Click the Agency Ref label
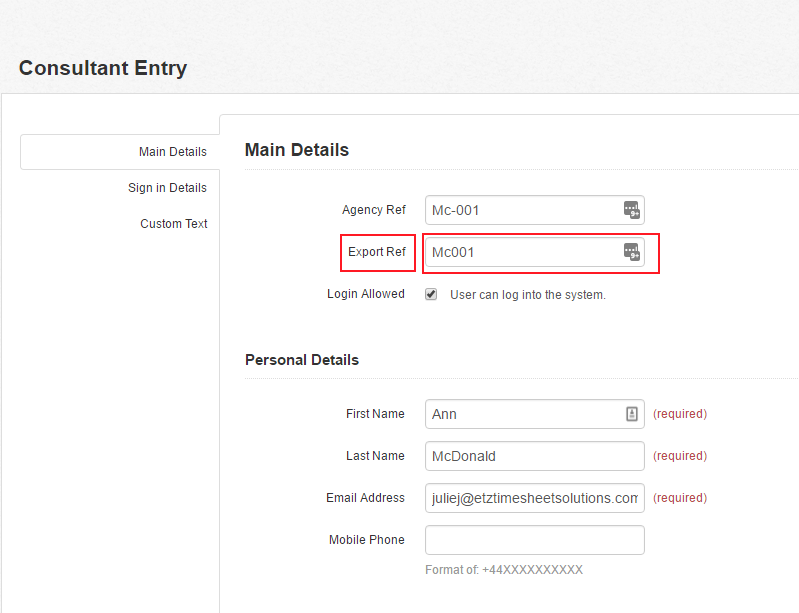This screenshot has width=799, height=613. (x=374, y=210)
